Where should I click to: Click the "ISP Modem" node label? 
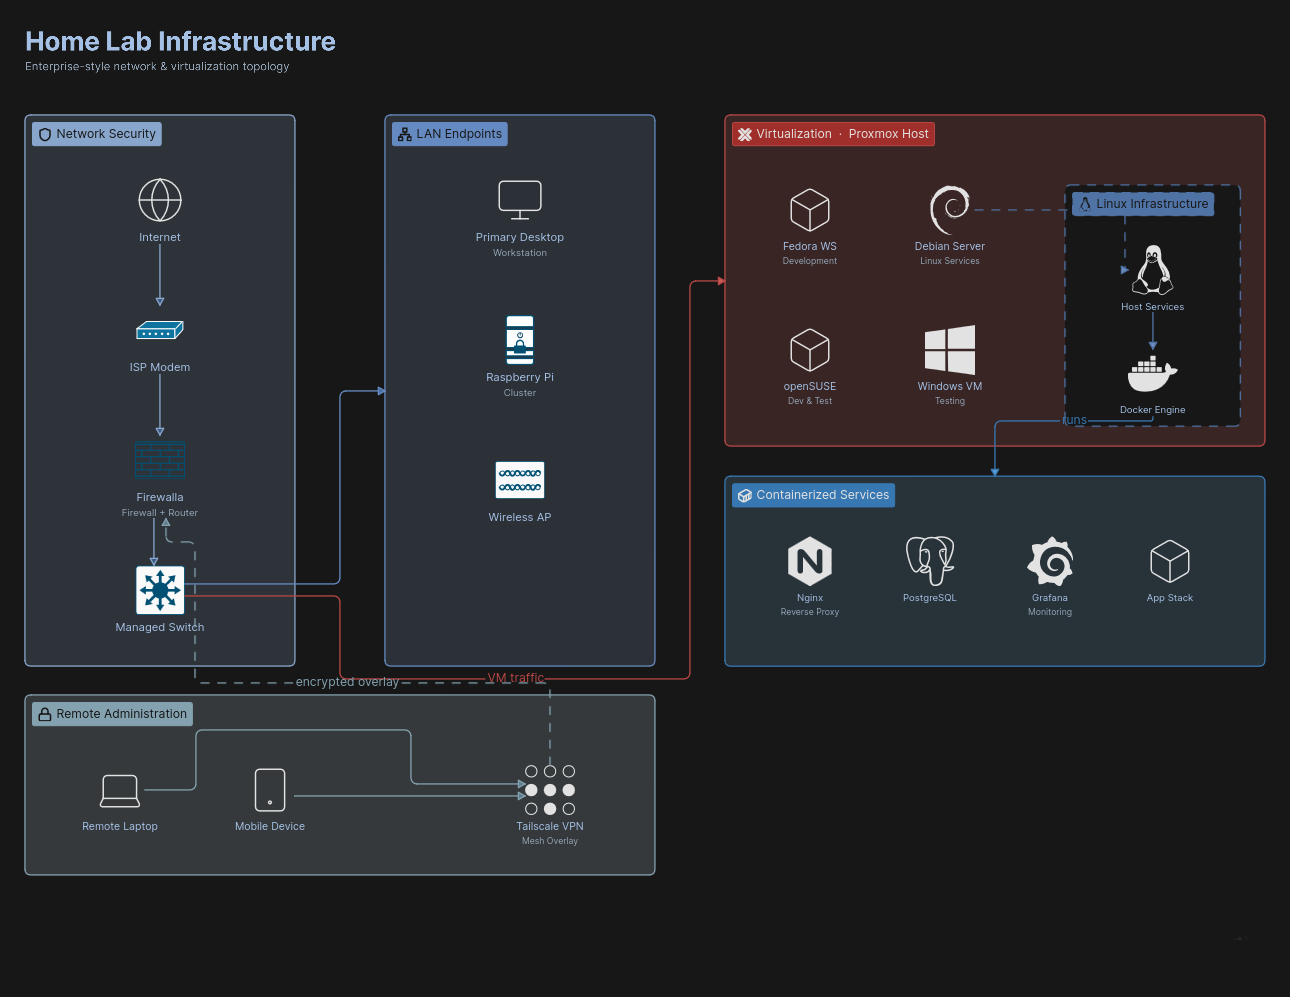160,368
